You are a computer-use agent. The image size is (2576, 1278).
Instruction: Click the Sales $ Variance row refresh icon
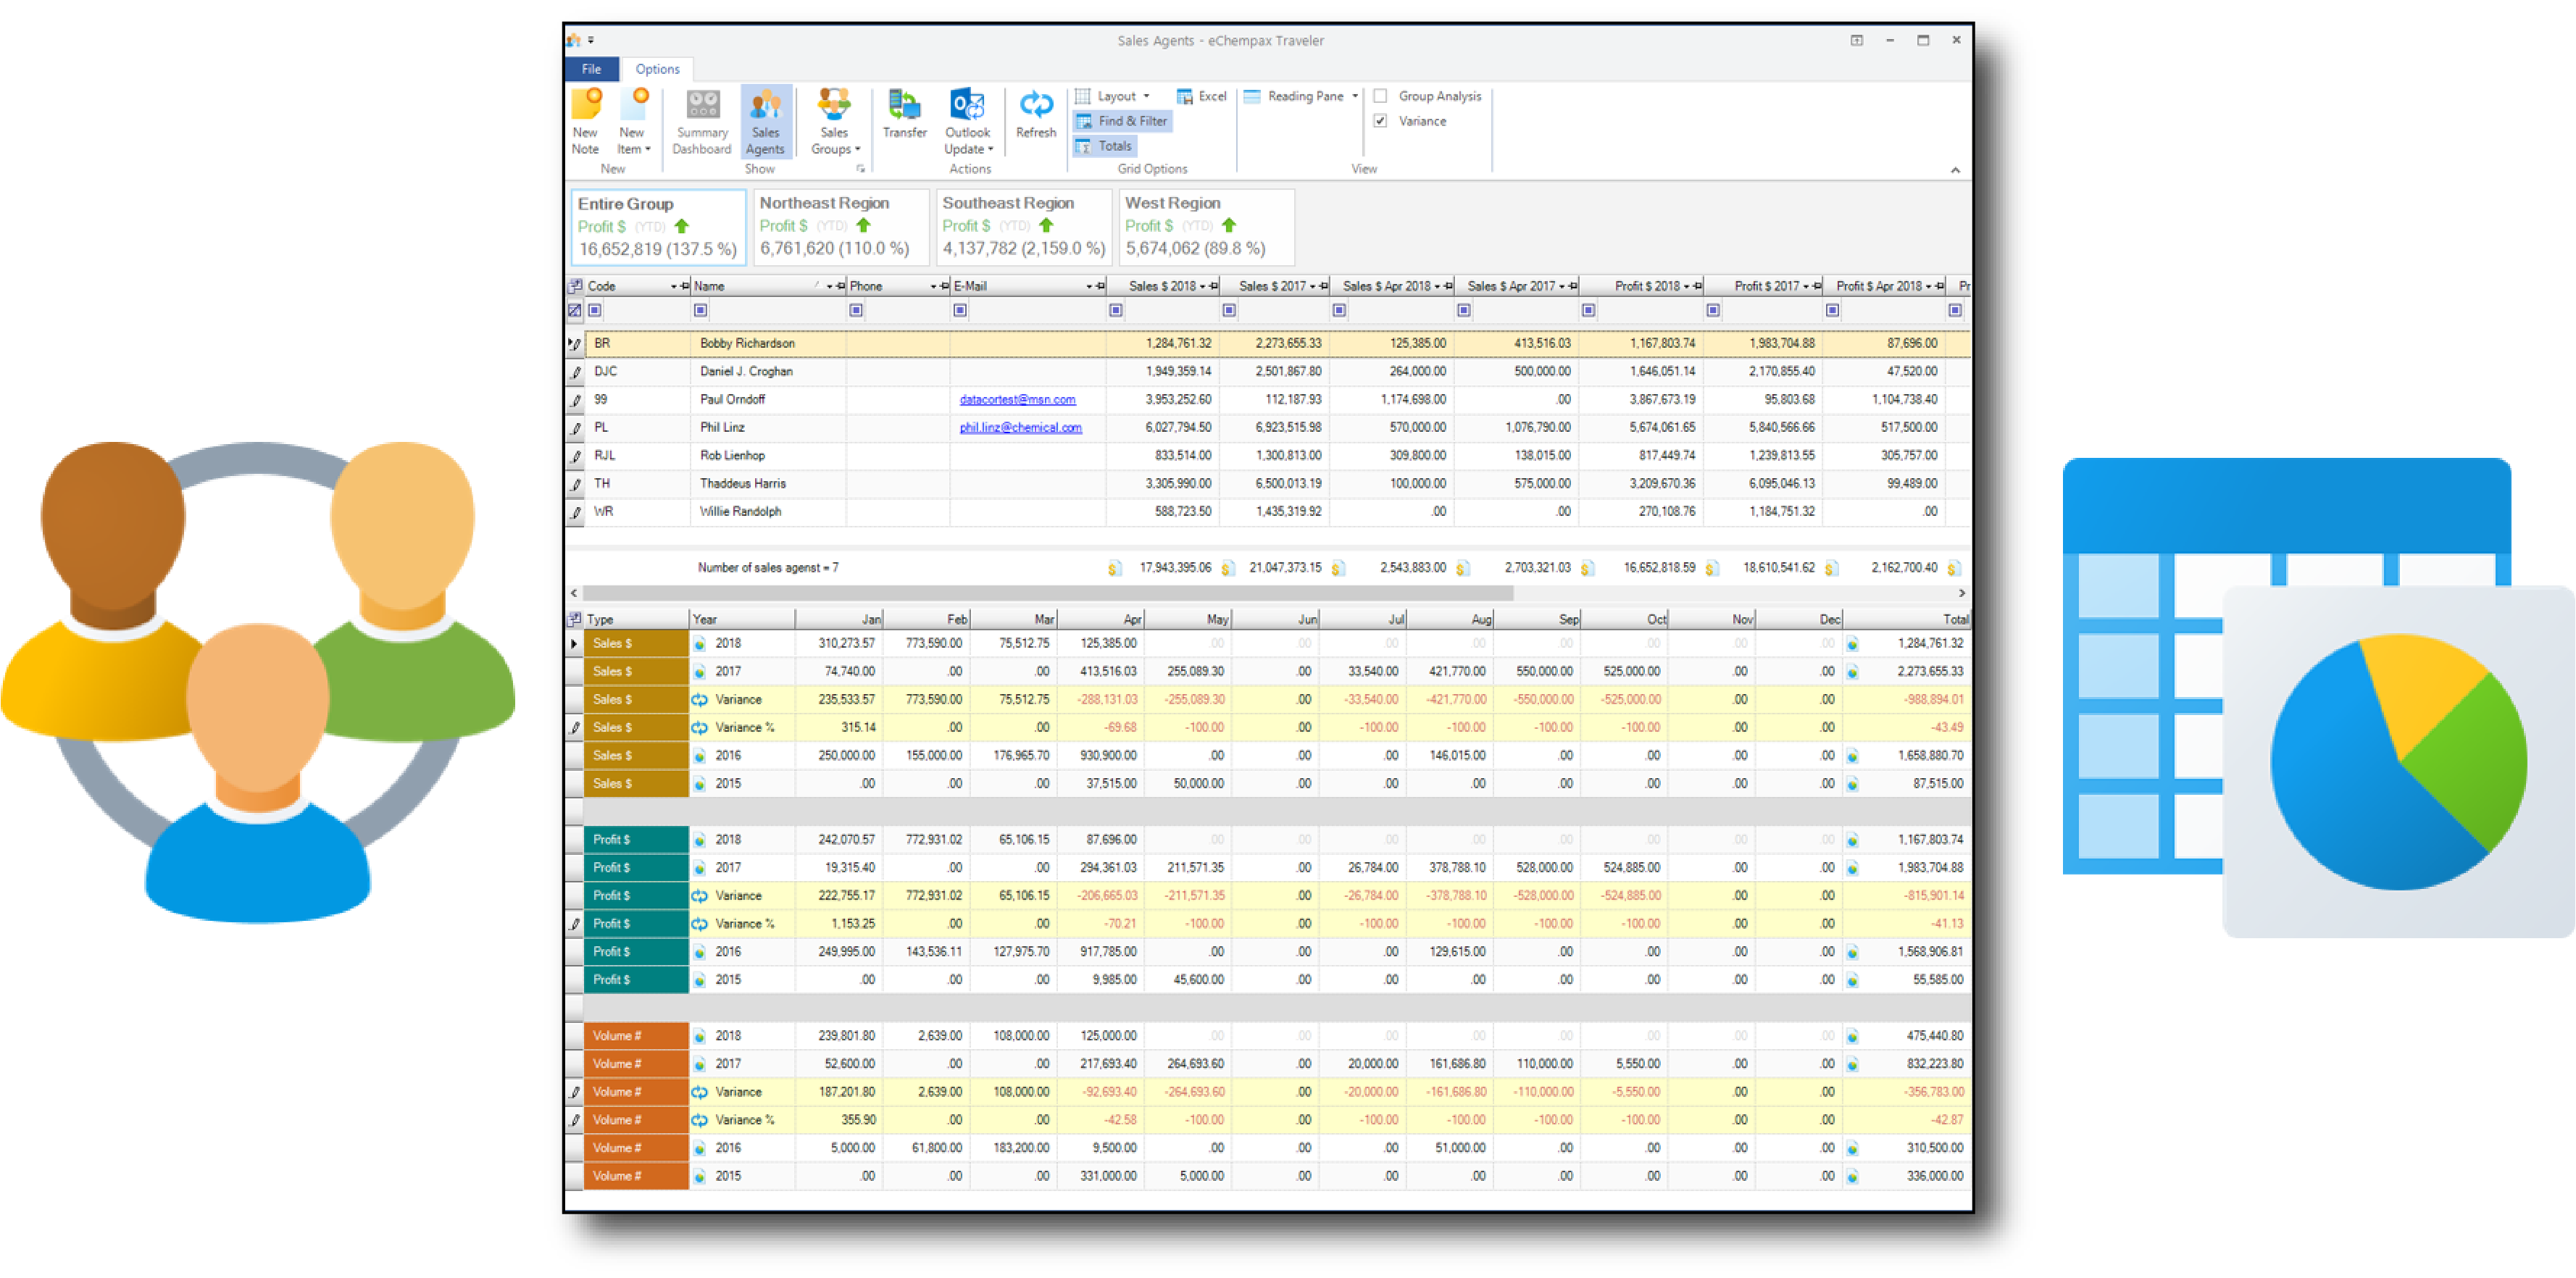700,700
